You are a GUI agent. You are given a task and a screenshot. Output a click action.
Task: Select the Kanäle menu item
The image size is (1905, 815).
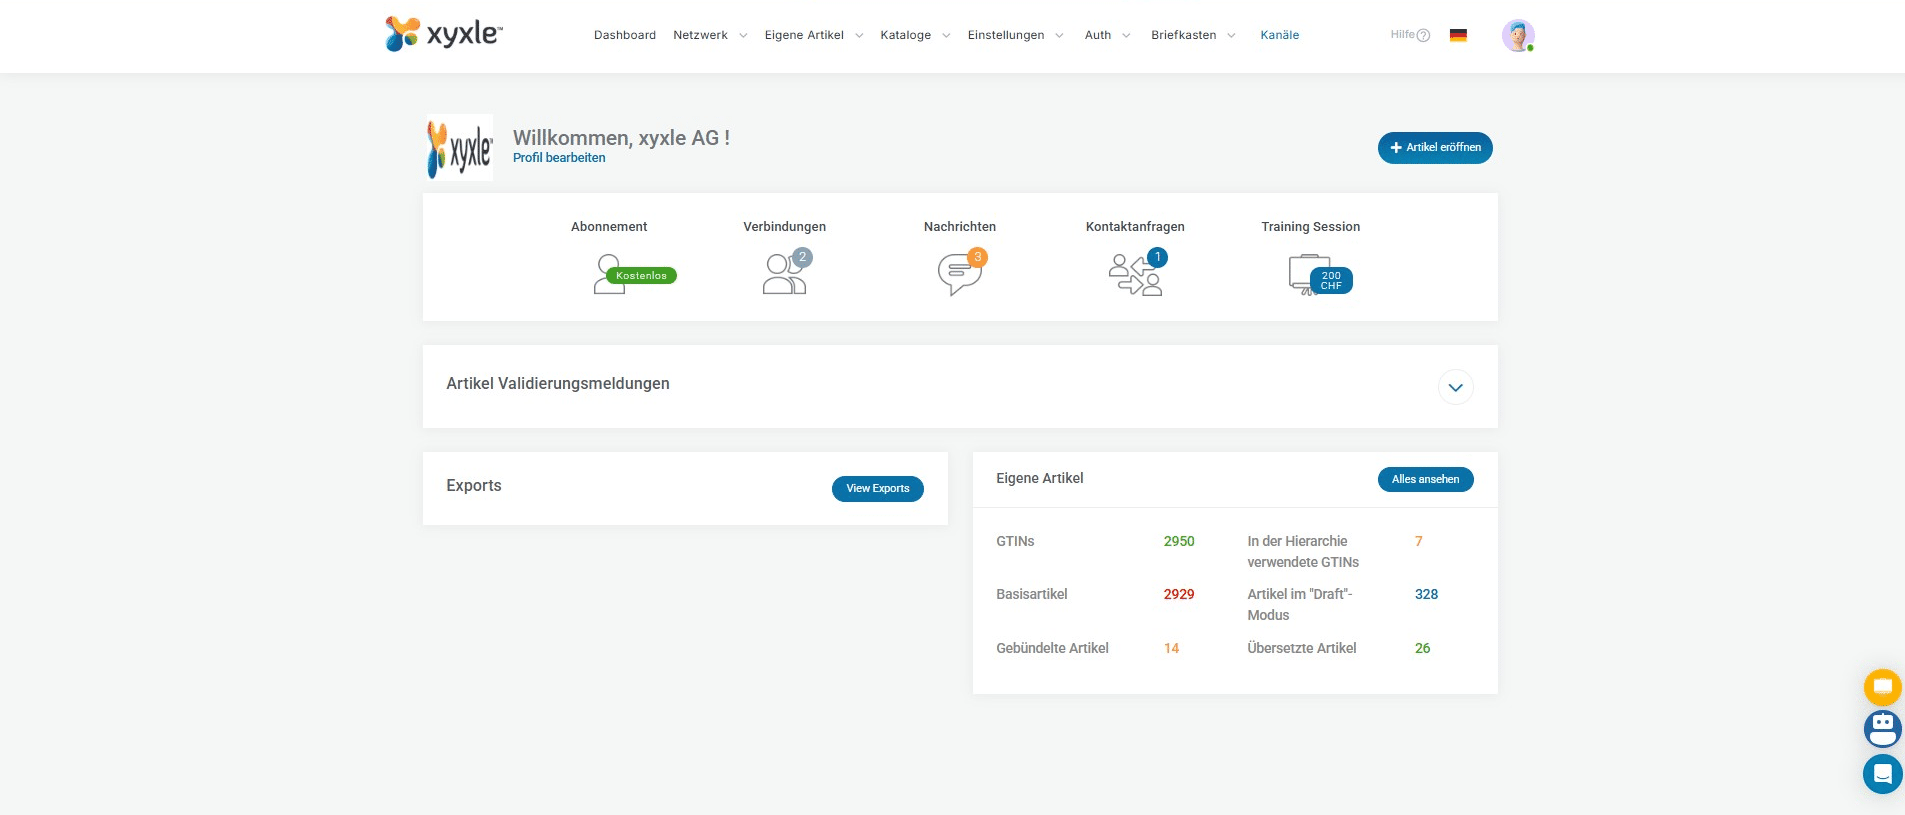tap(1279, 35)
